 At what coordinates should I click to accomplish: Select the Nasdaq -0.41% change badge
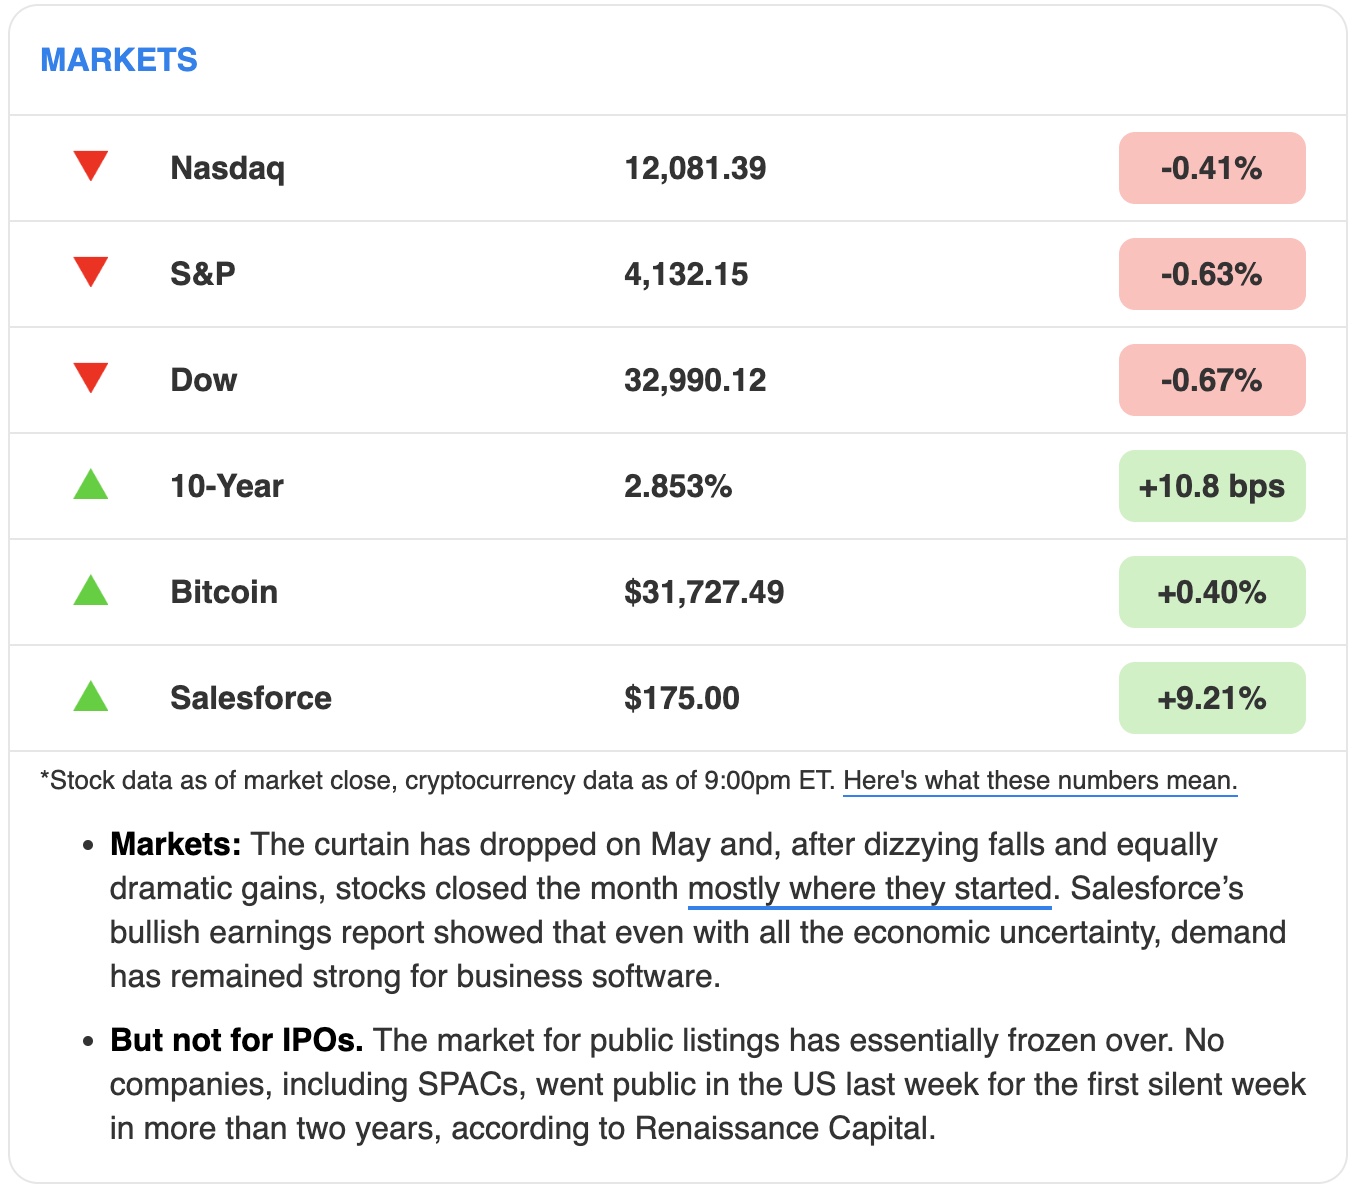[1212, 168]
